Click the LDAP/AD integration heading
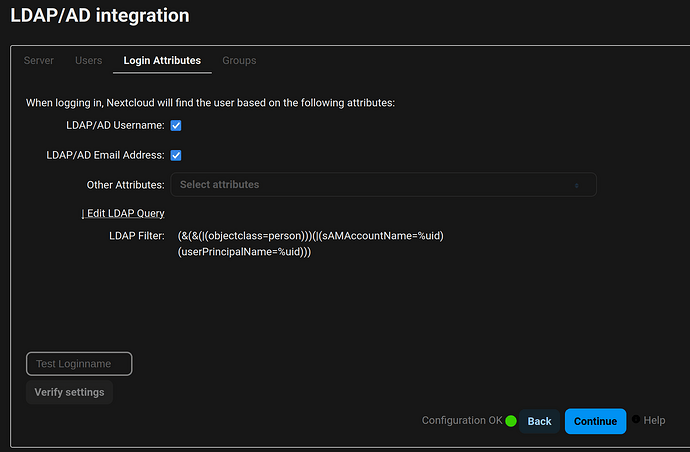The image size is (690, 452). 100,15
